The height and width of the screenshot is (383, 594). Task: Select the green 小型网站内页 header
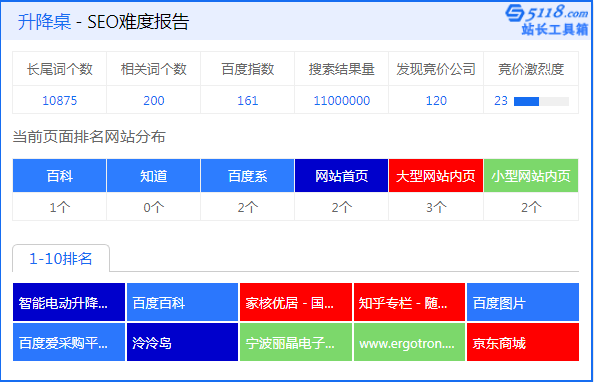point(531,176)
